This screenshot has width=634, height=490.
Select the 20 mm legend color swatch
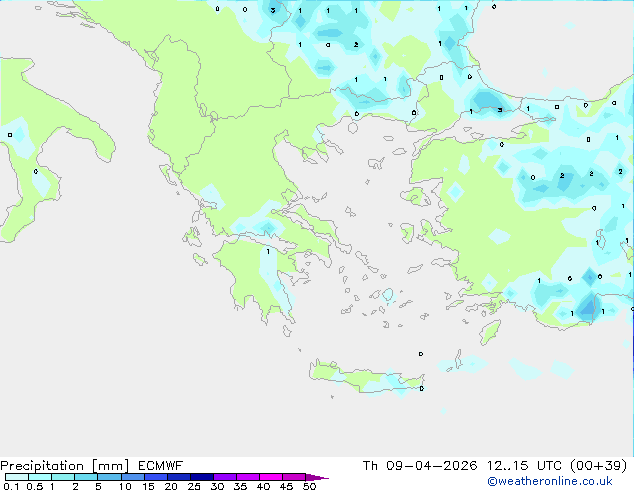pyautogui.click(x=178, y=477)
